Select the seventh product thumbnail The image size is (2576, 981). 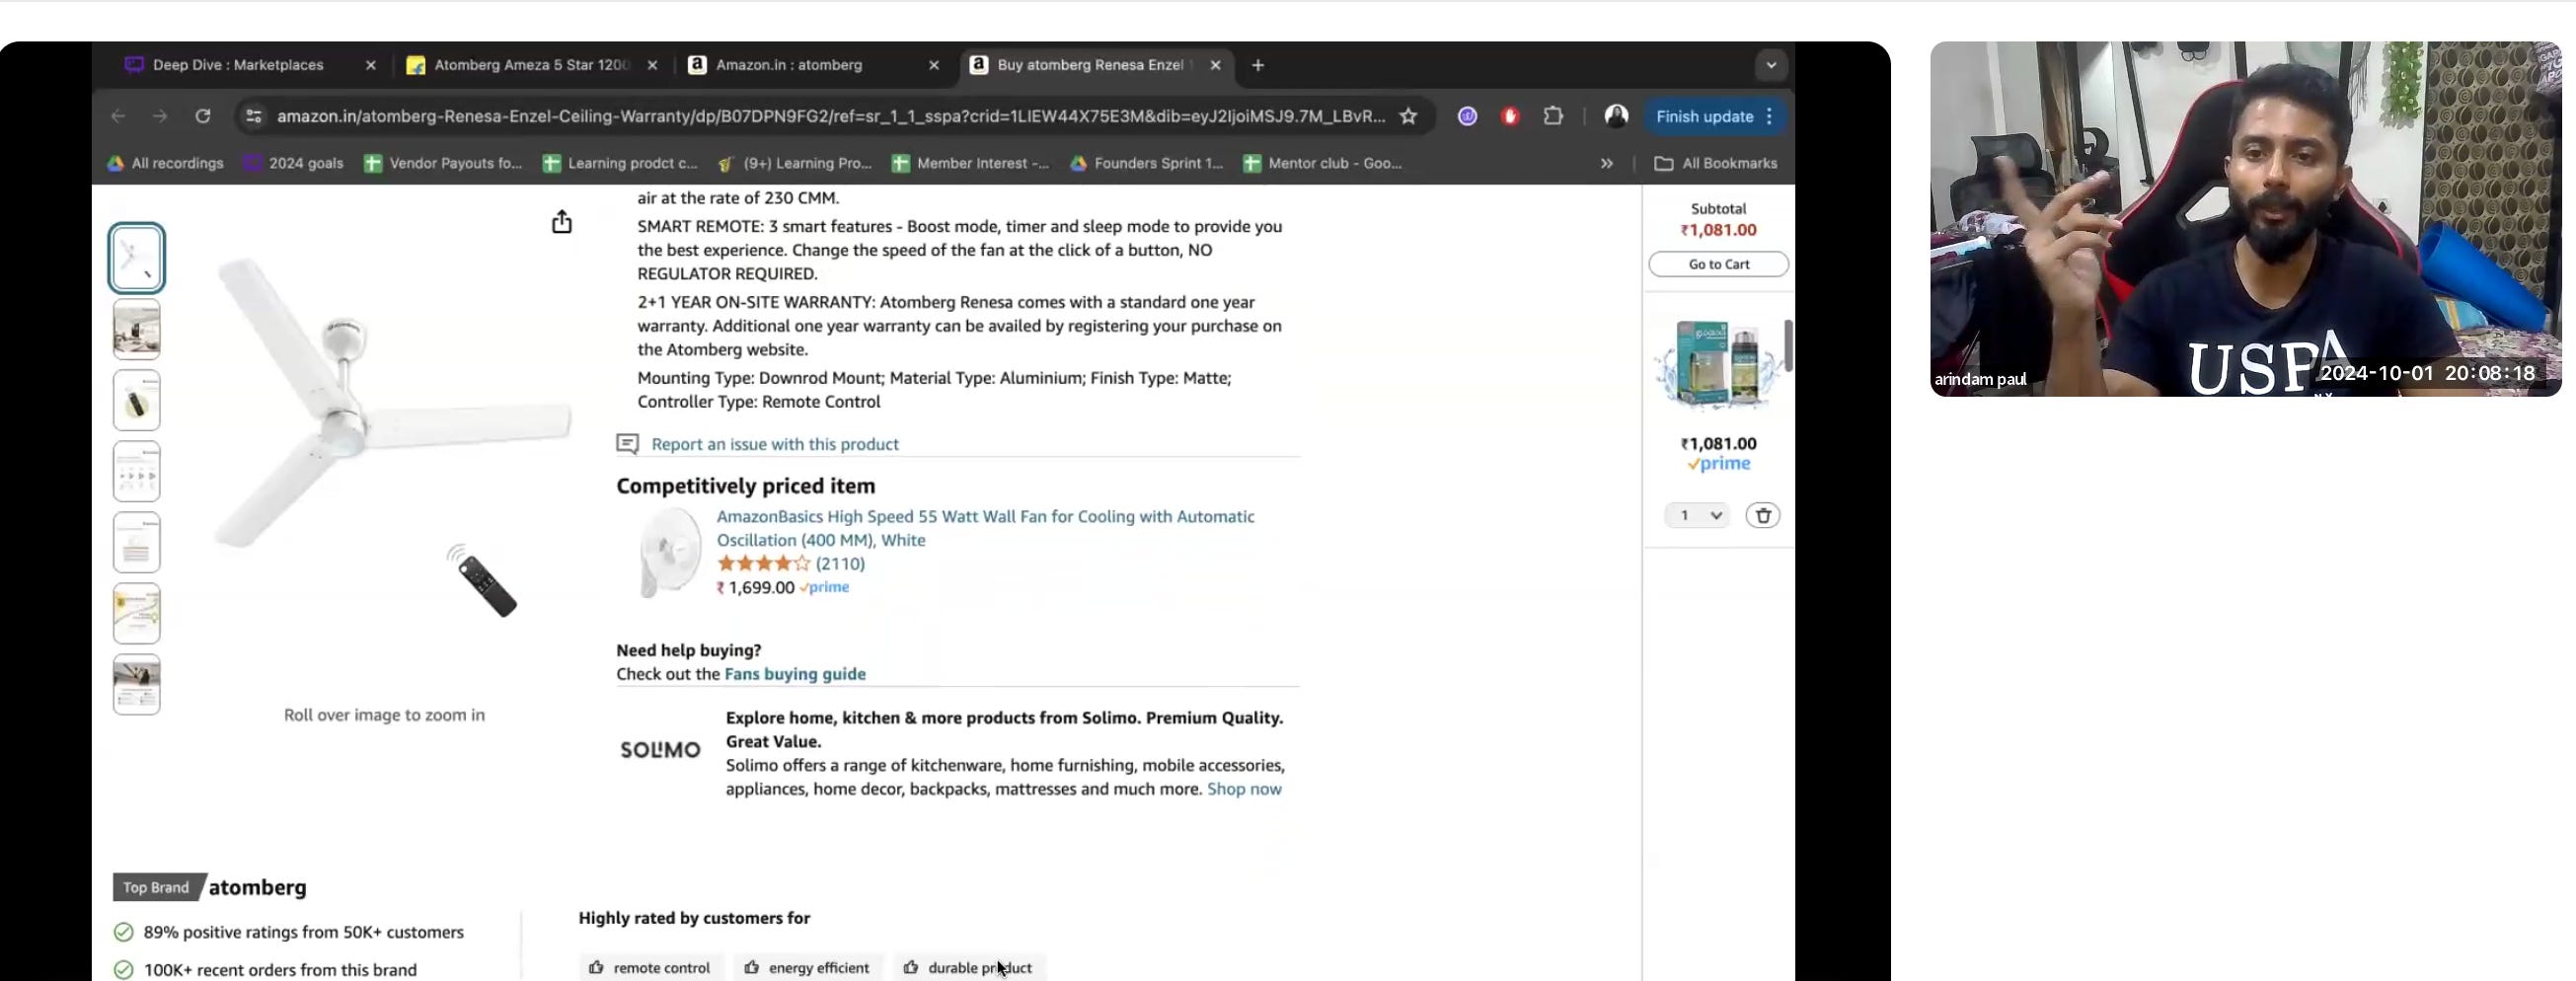pos(137,684)
